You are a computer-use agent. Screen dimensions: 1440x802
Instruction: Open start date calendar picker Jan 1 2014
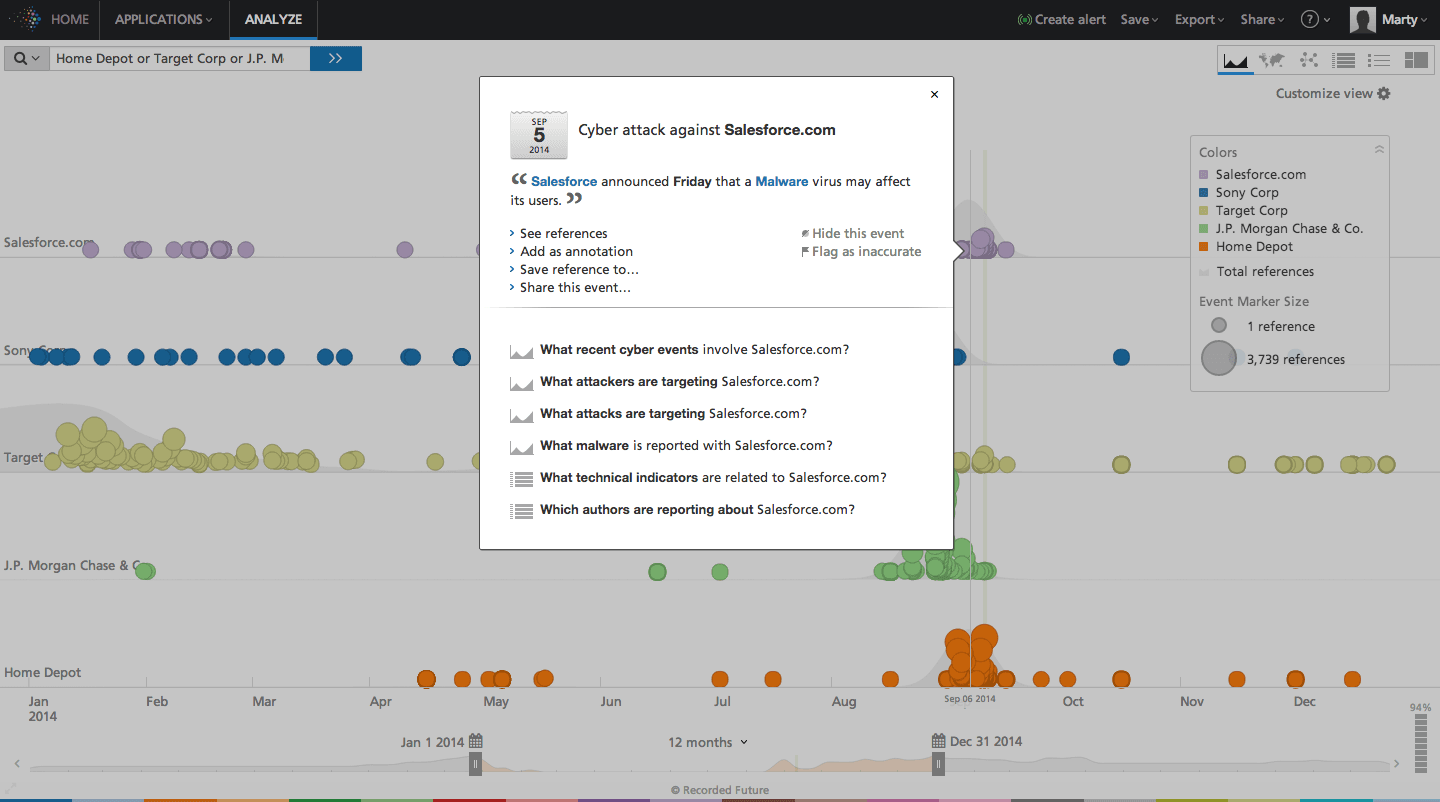click(x=476, y=741)
